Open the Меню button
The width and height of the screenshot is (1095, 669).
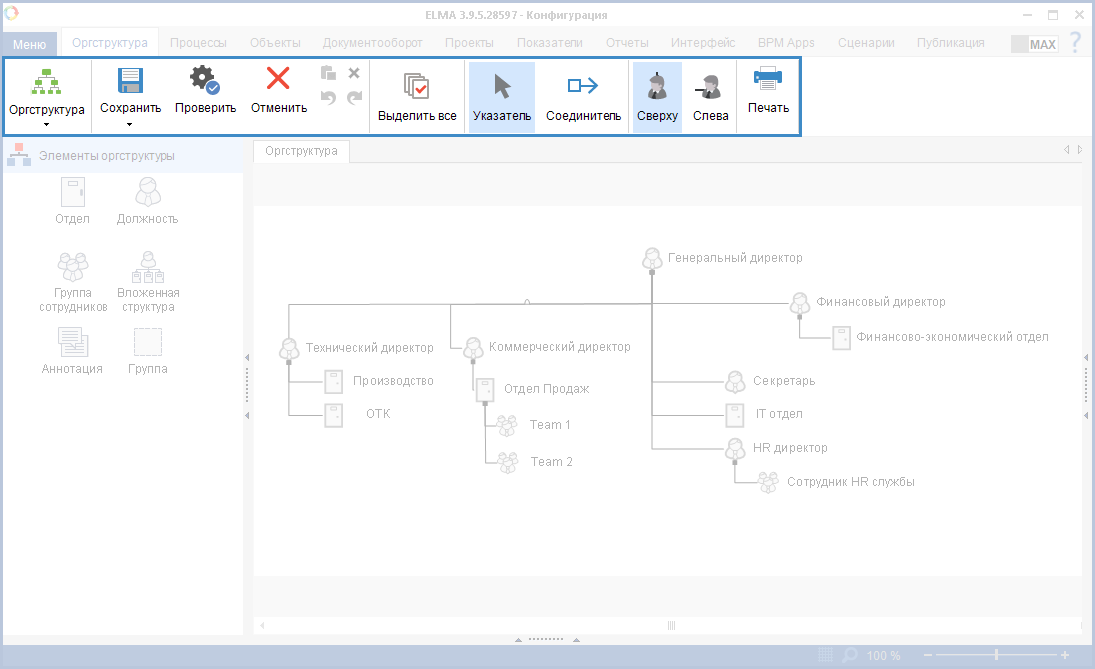pyautogui.click(x=29, y=44)
